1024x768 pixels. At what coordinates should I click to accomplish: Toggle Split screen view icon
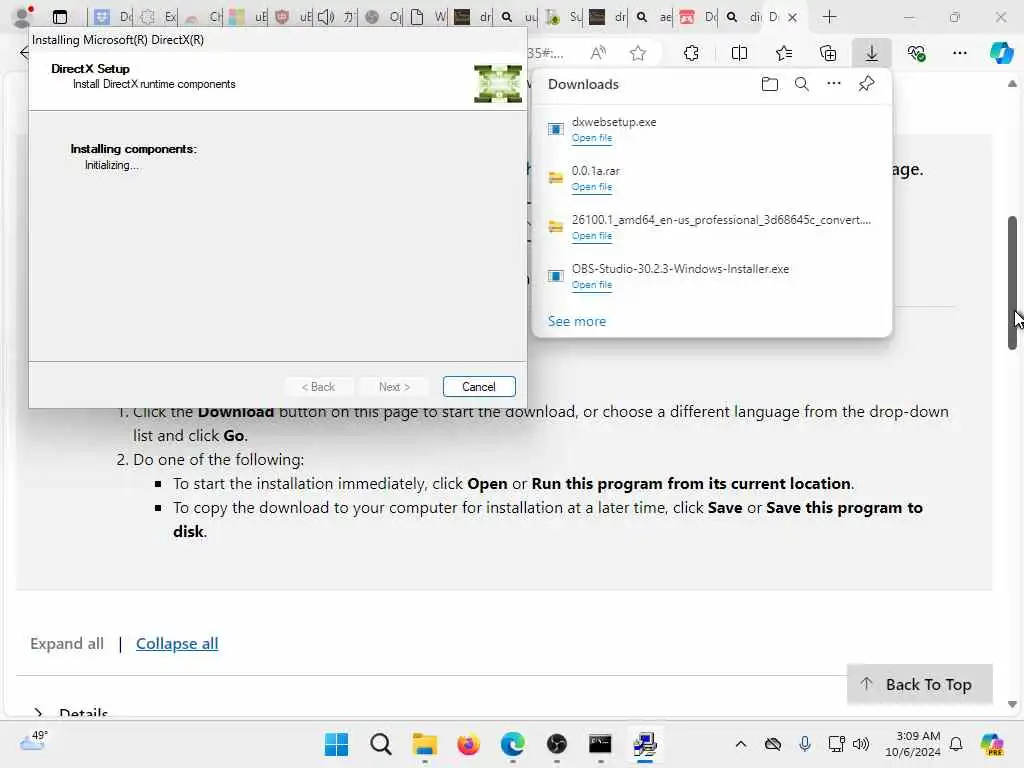coord(739,53)
